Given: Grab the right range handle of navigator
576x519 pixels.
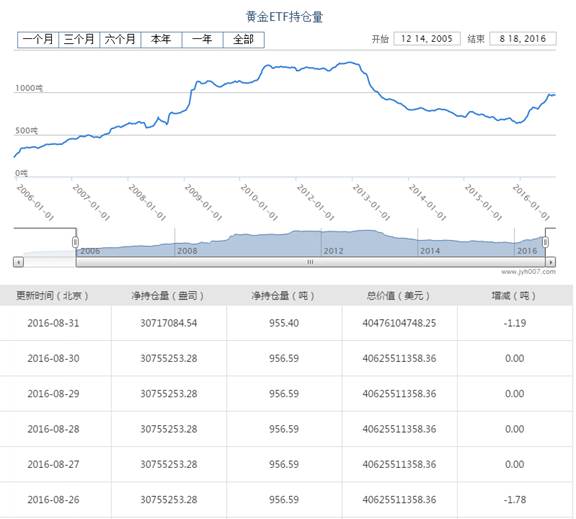Looking at the screenshot, I should pyautogui.click(x=546, y=242).
